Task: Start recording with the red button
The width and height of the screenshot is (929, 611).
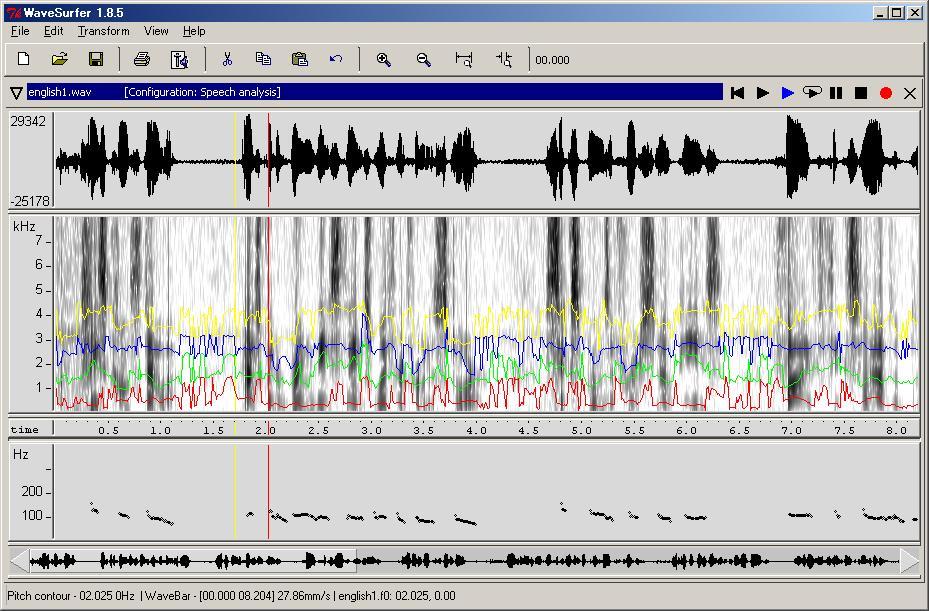Action: (885, 93)
